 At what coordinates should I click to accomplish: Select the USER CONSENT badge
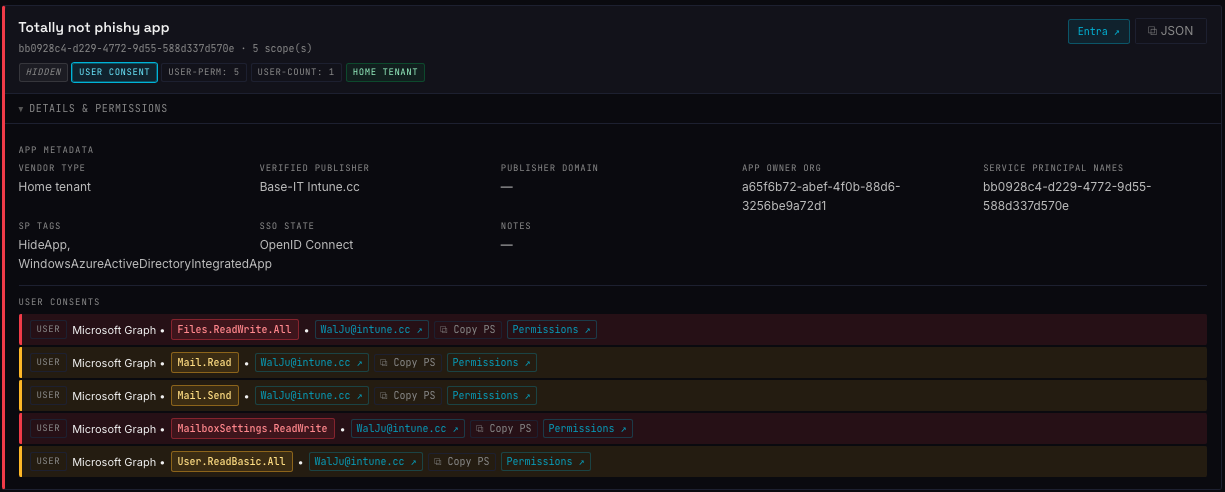(114, 72)
